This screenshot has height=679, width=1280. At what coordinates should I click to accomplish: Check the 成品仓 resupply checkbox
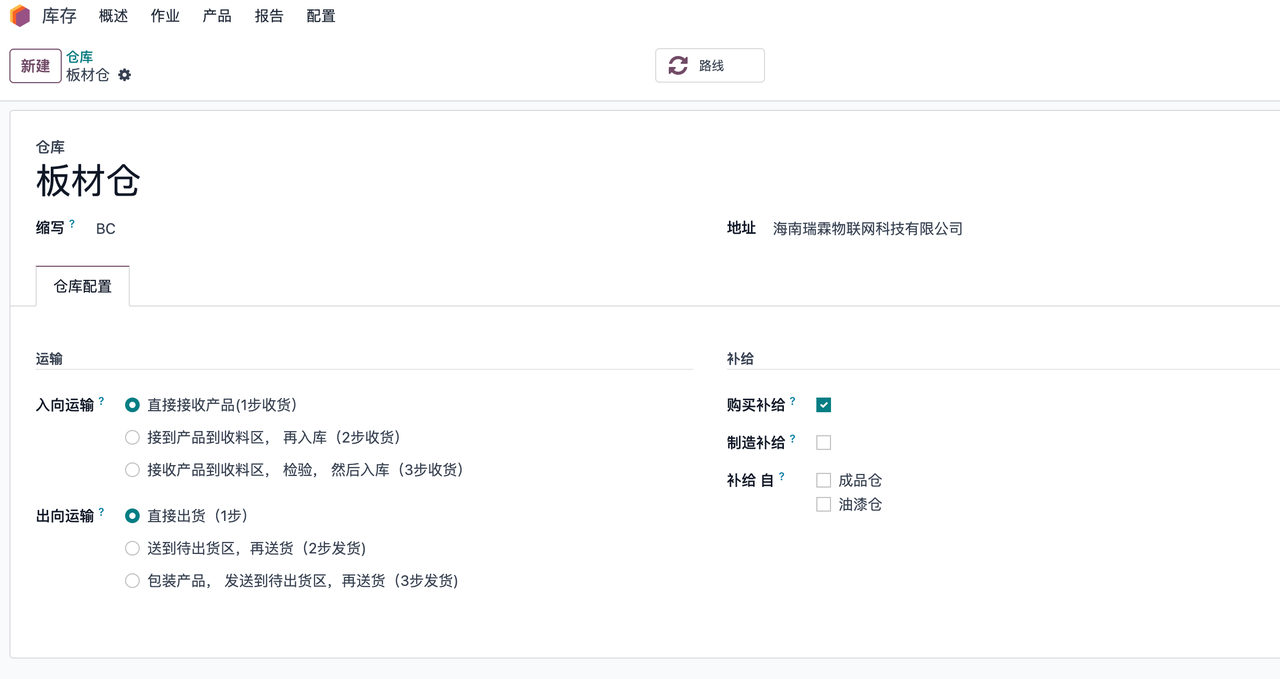pos(824,480)
